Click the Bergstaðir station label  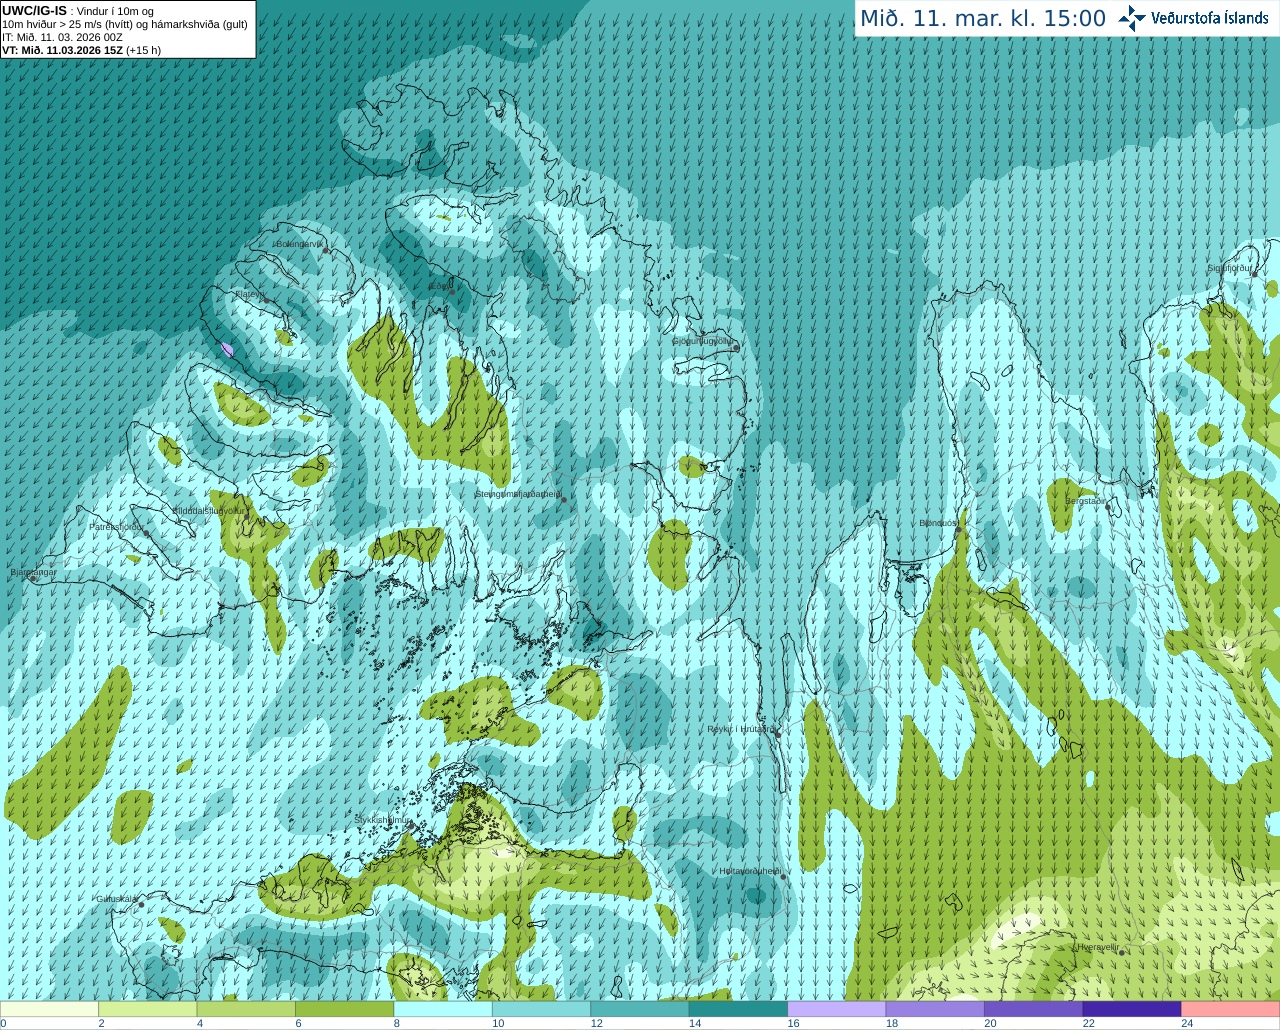[1087, 501]
